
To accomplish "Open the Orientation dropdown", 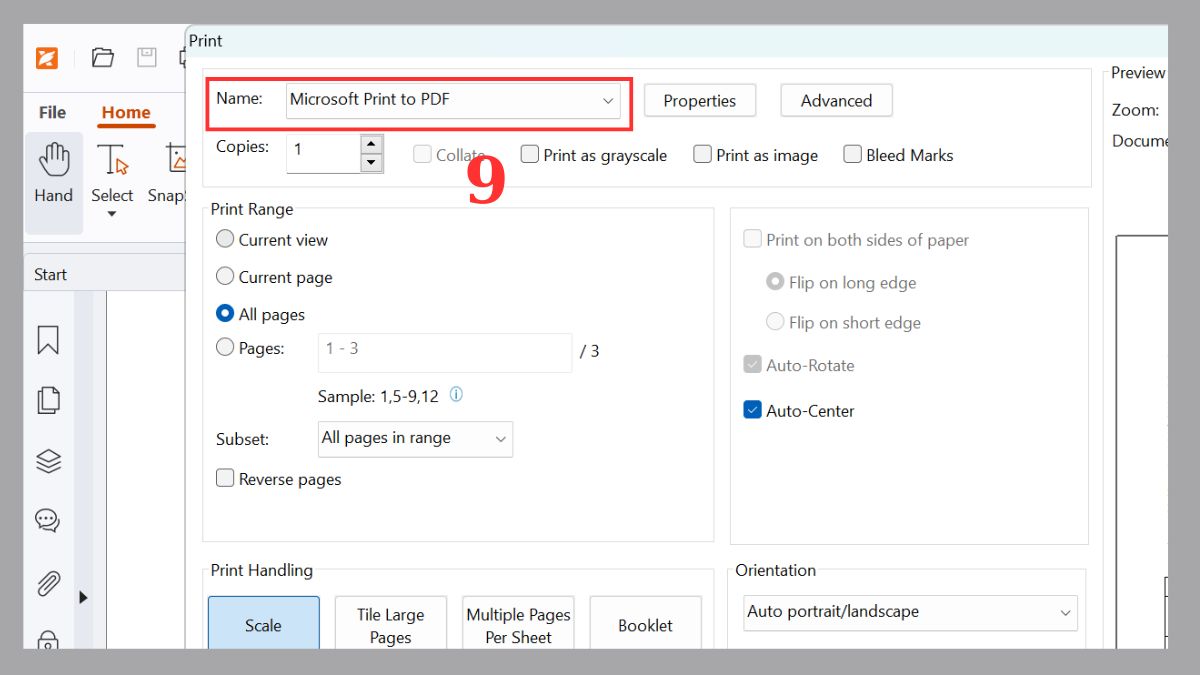I will (x=911, y=612).
